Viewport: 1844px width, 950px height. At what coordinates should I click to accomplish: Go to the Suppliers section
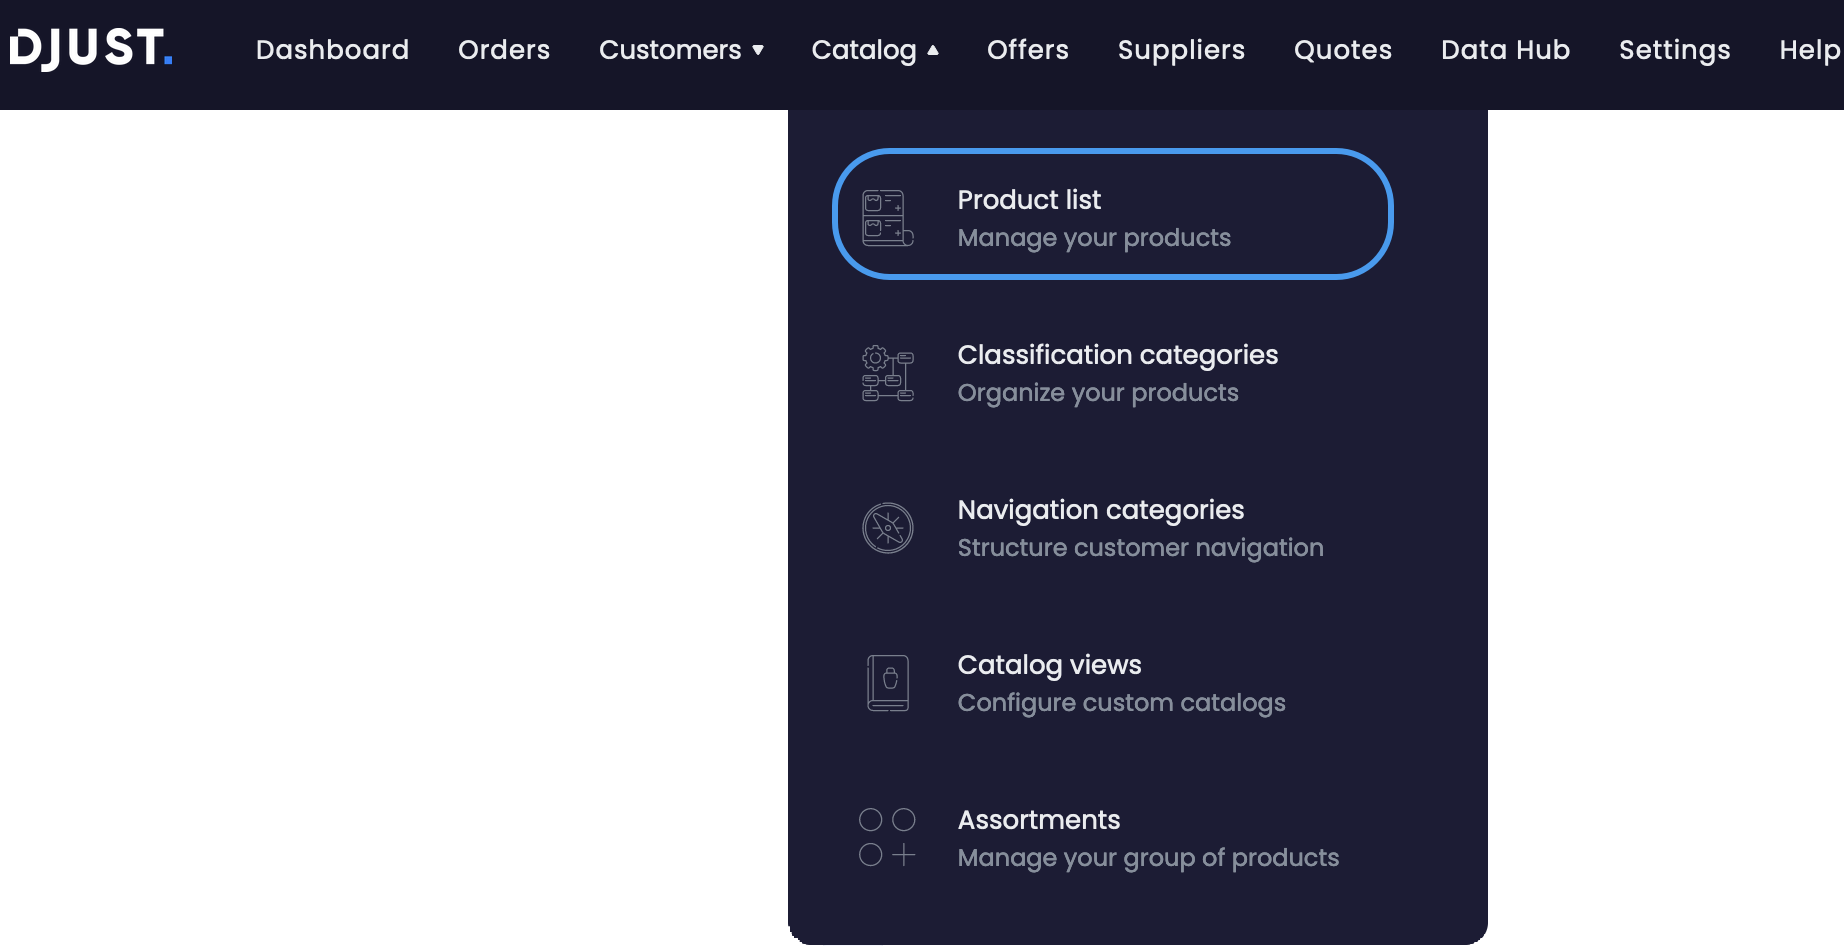[1181, 49]
